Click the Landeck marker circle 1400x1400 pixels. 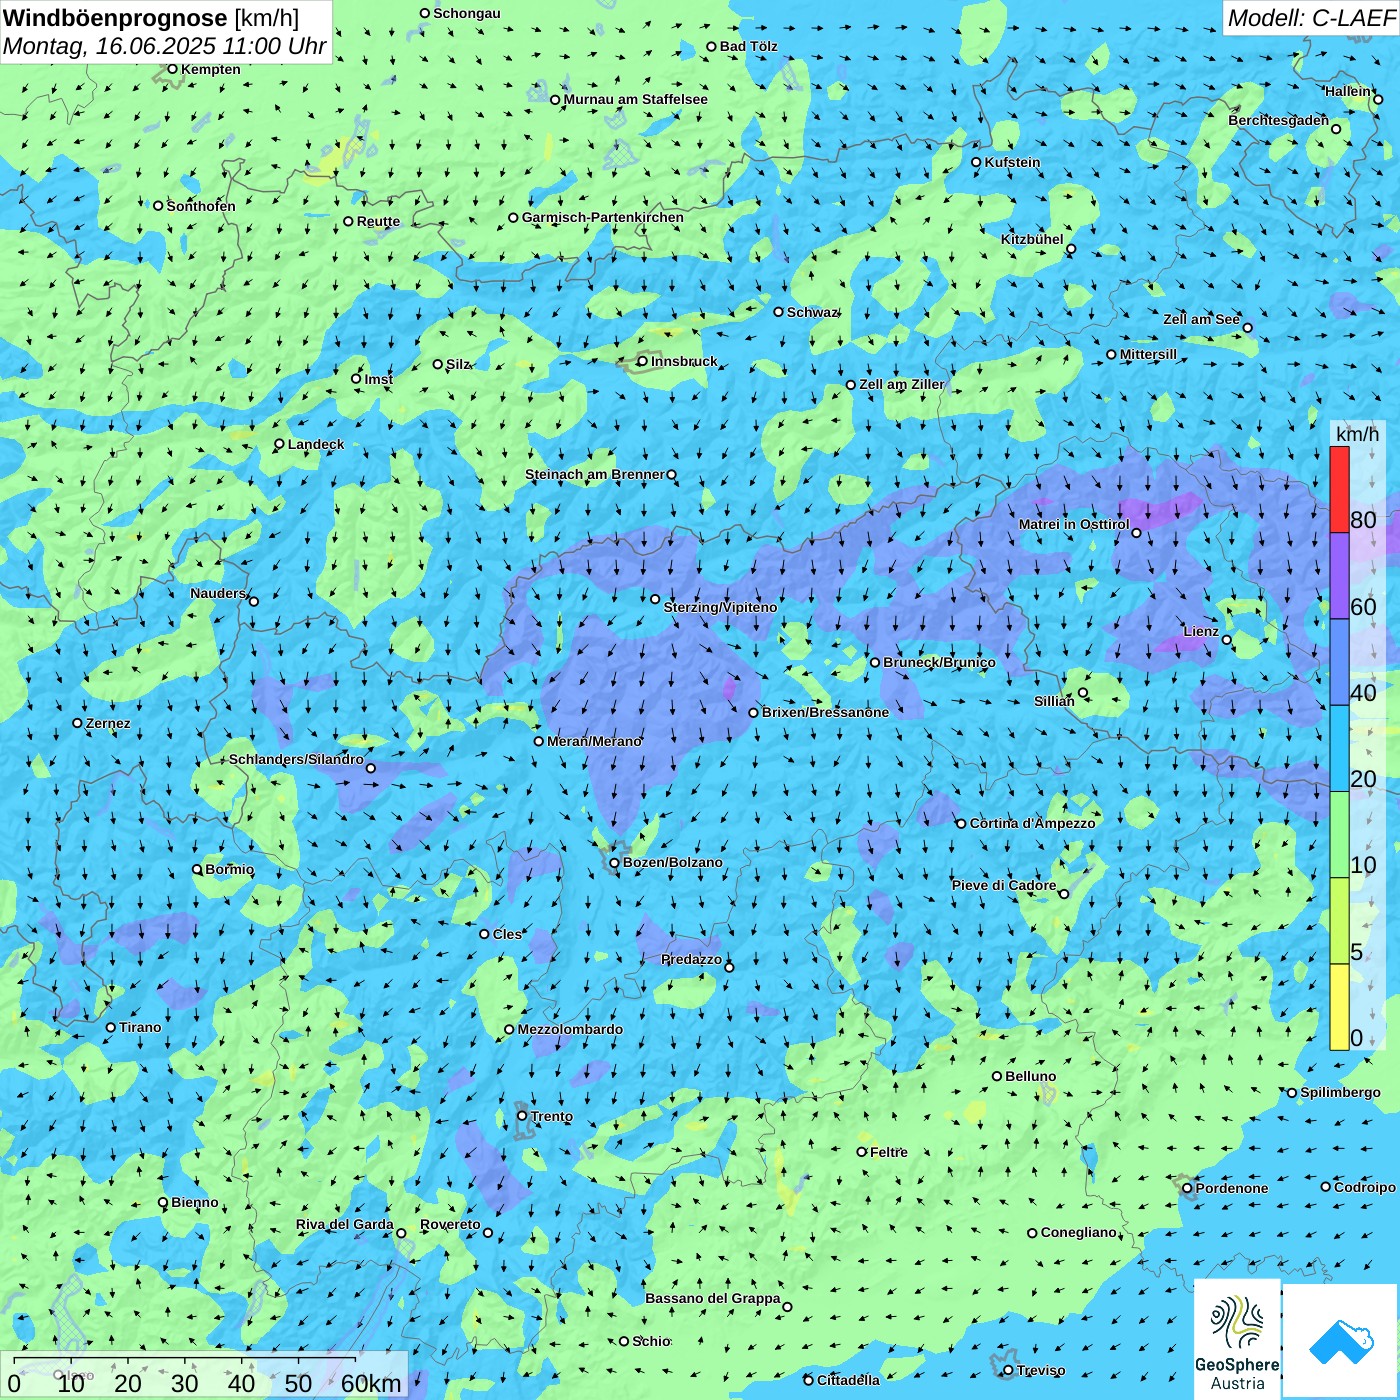pyautogui.click(x=280, y=444)
